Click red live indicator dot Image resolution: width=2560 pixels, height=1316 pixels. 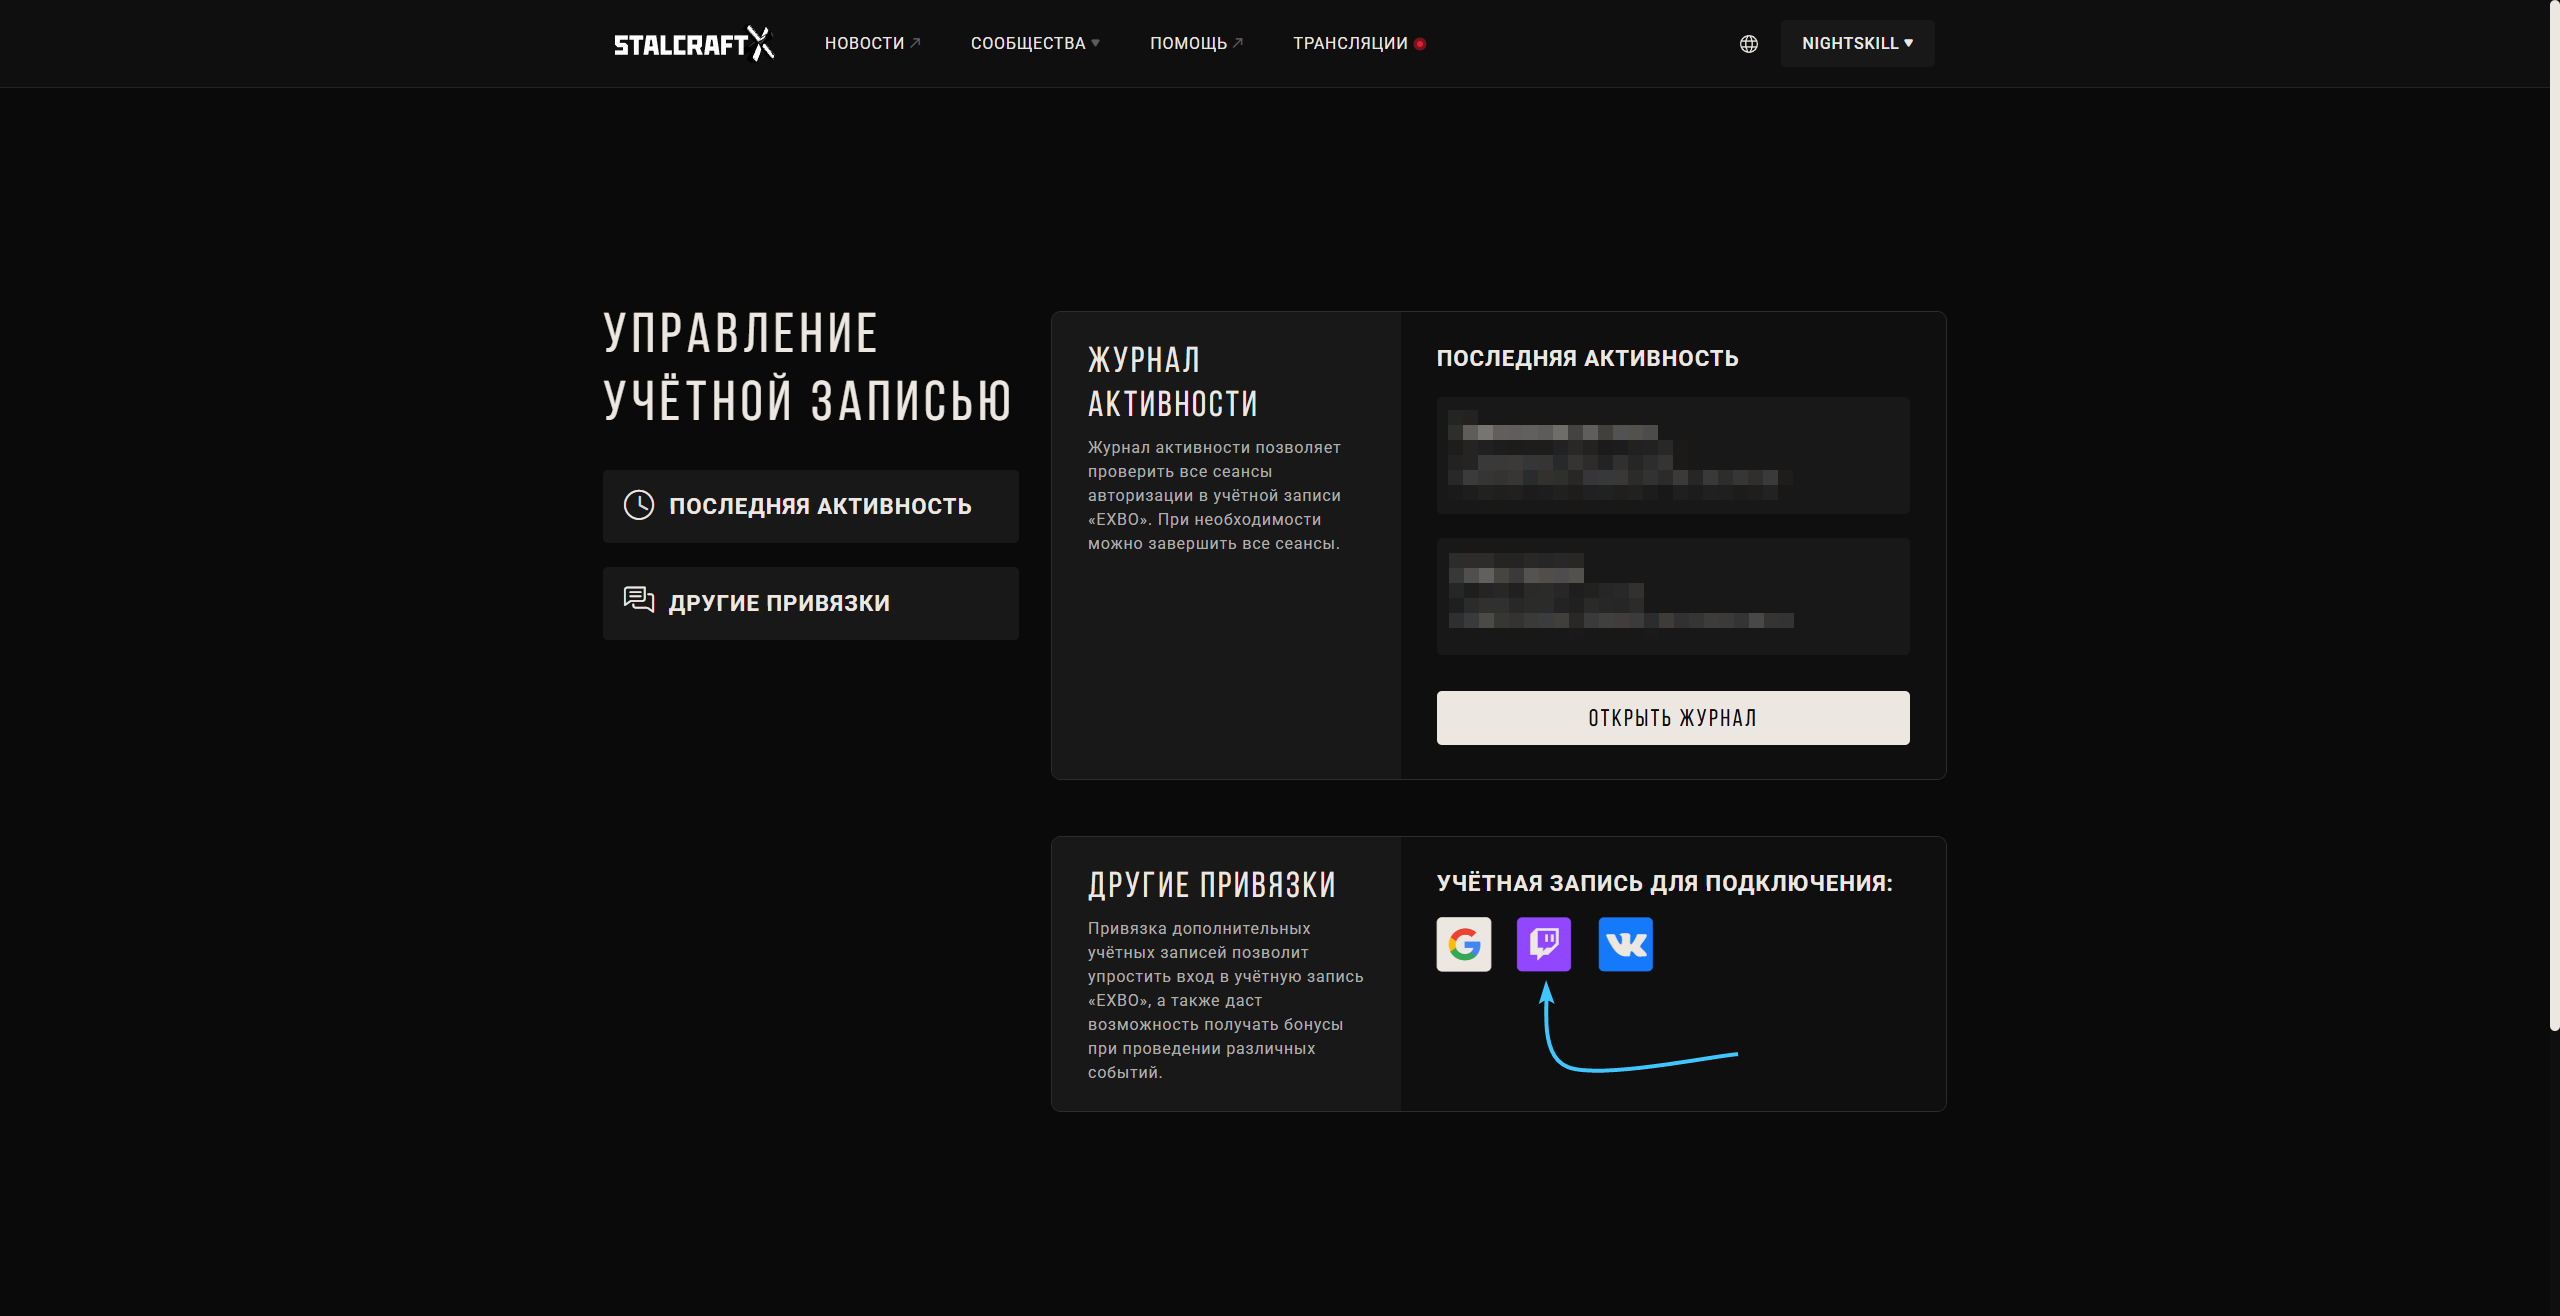(x=1420, y=44)
